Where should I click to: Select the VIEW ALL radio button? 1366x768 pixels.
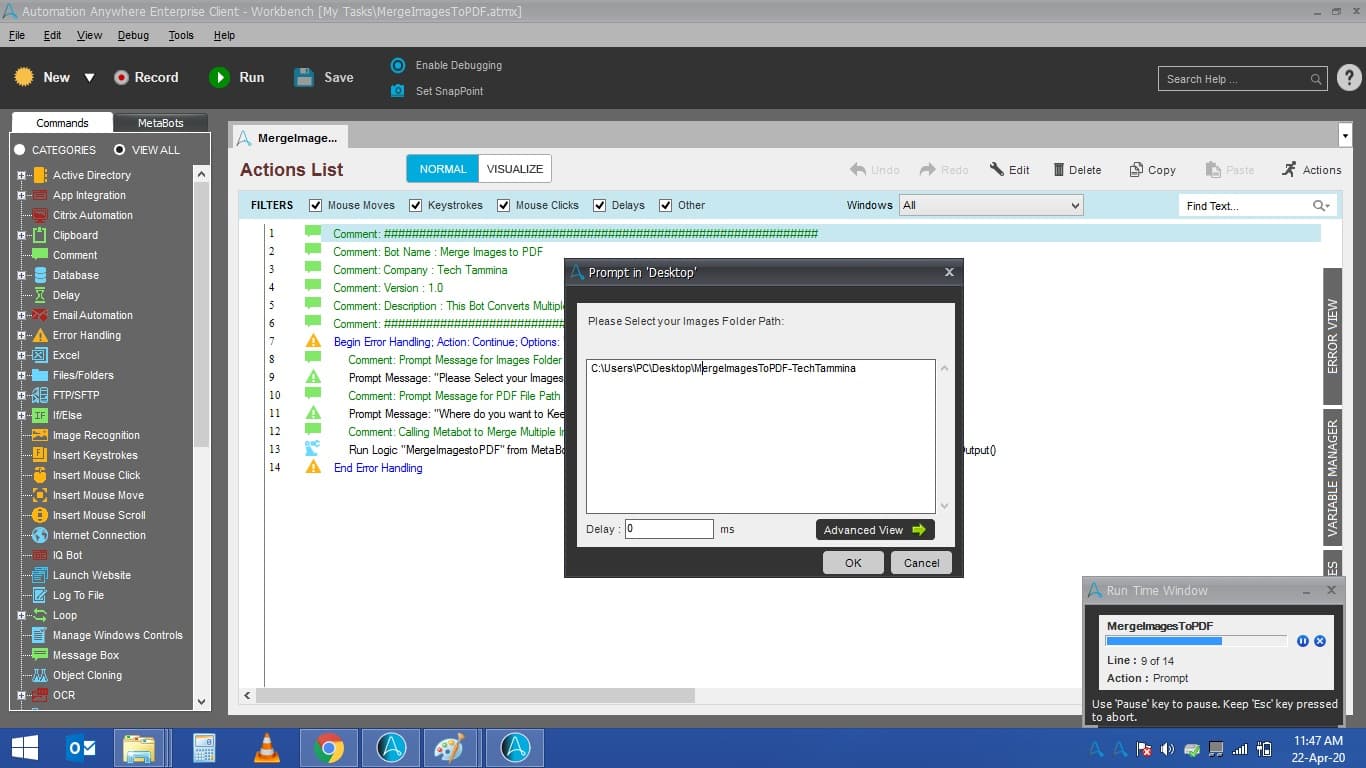120,150
